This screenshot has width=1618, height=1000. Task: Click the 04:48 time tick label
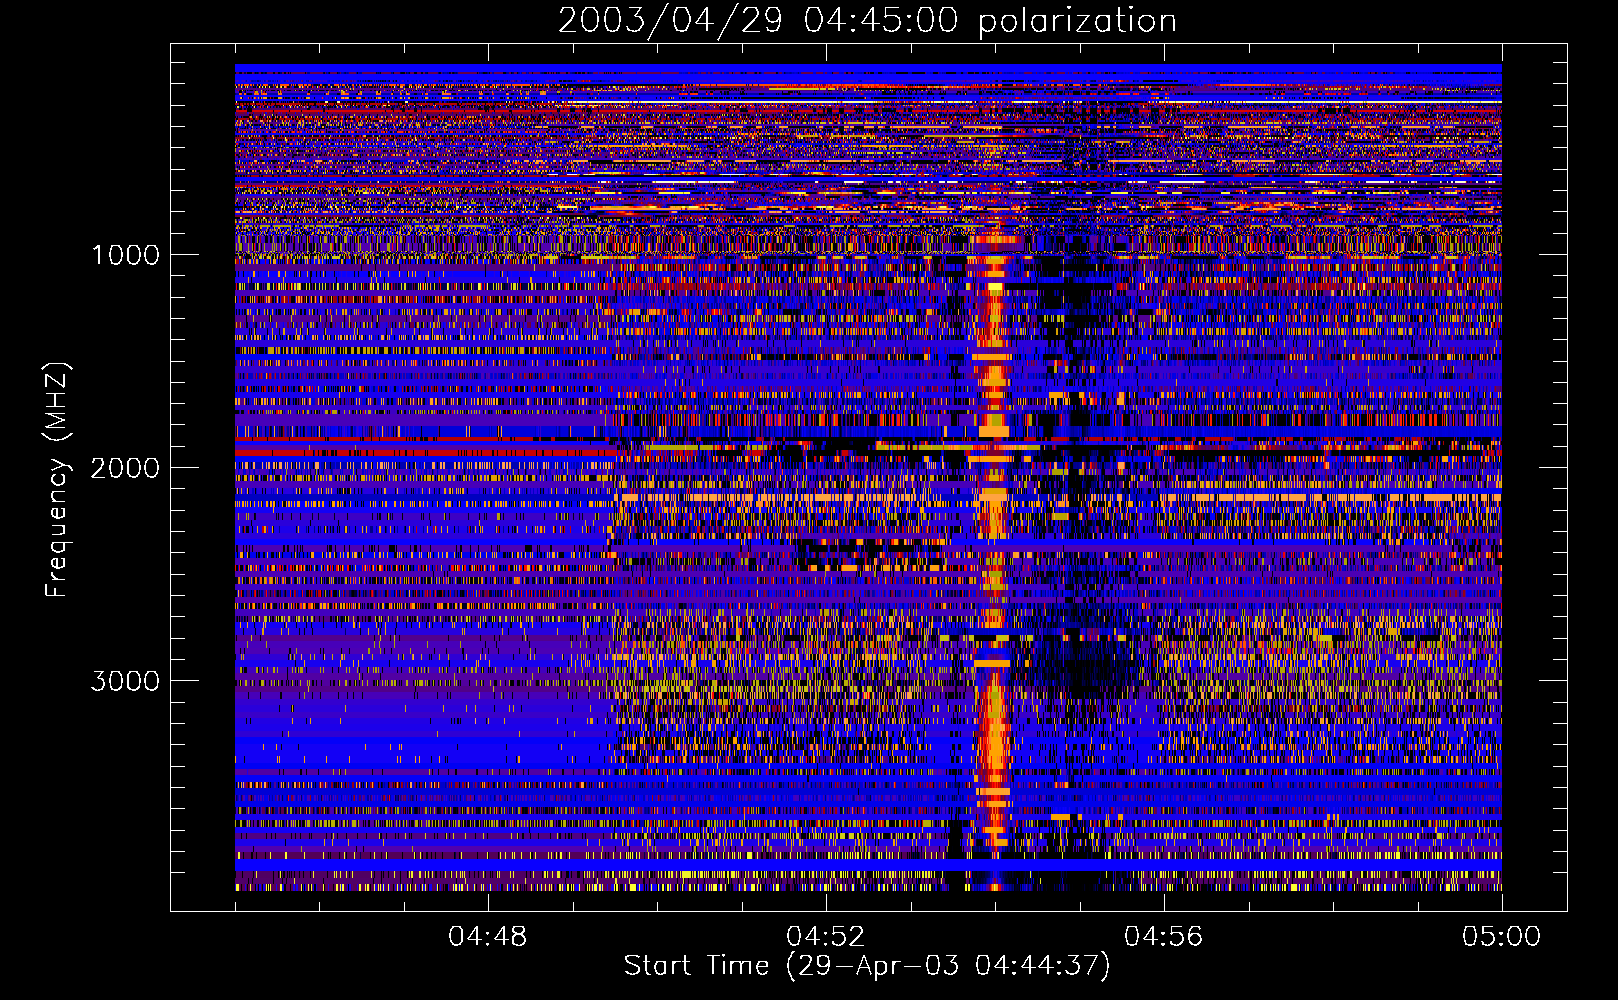coord(488,937)
